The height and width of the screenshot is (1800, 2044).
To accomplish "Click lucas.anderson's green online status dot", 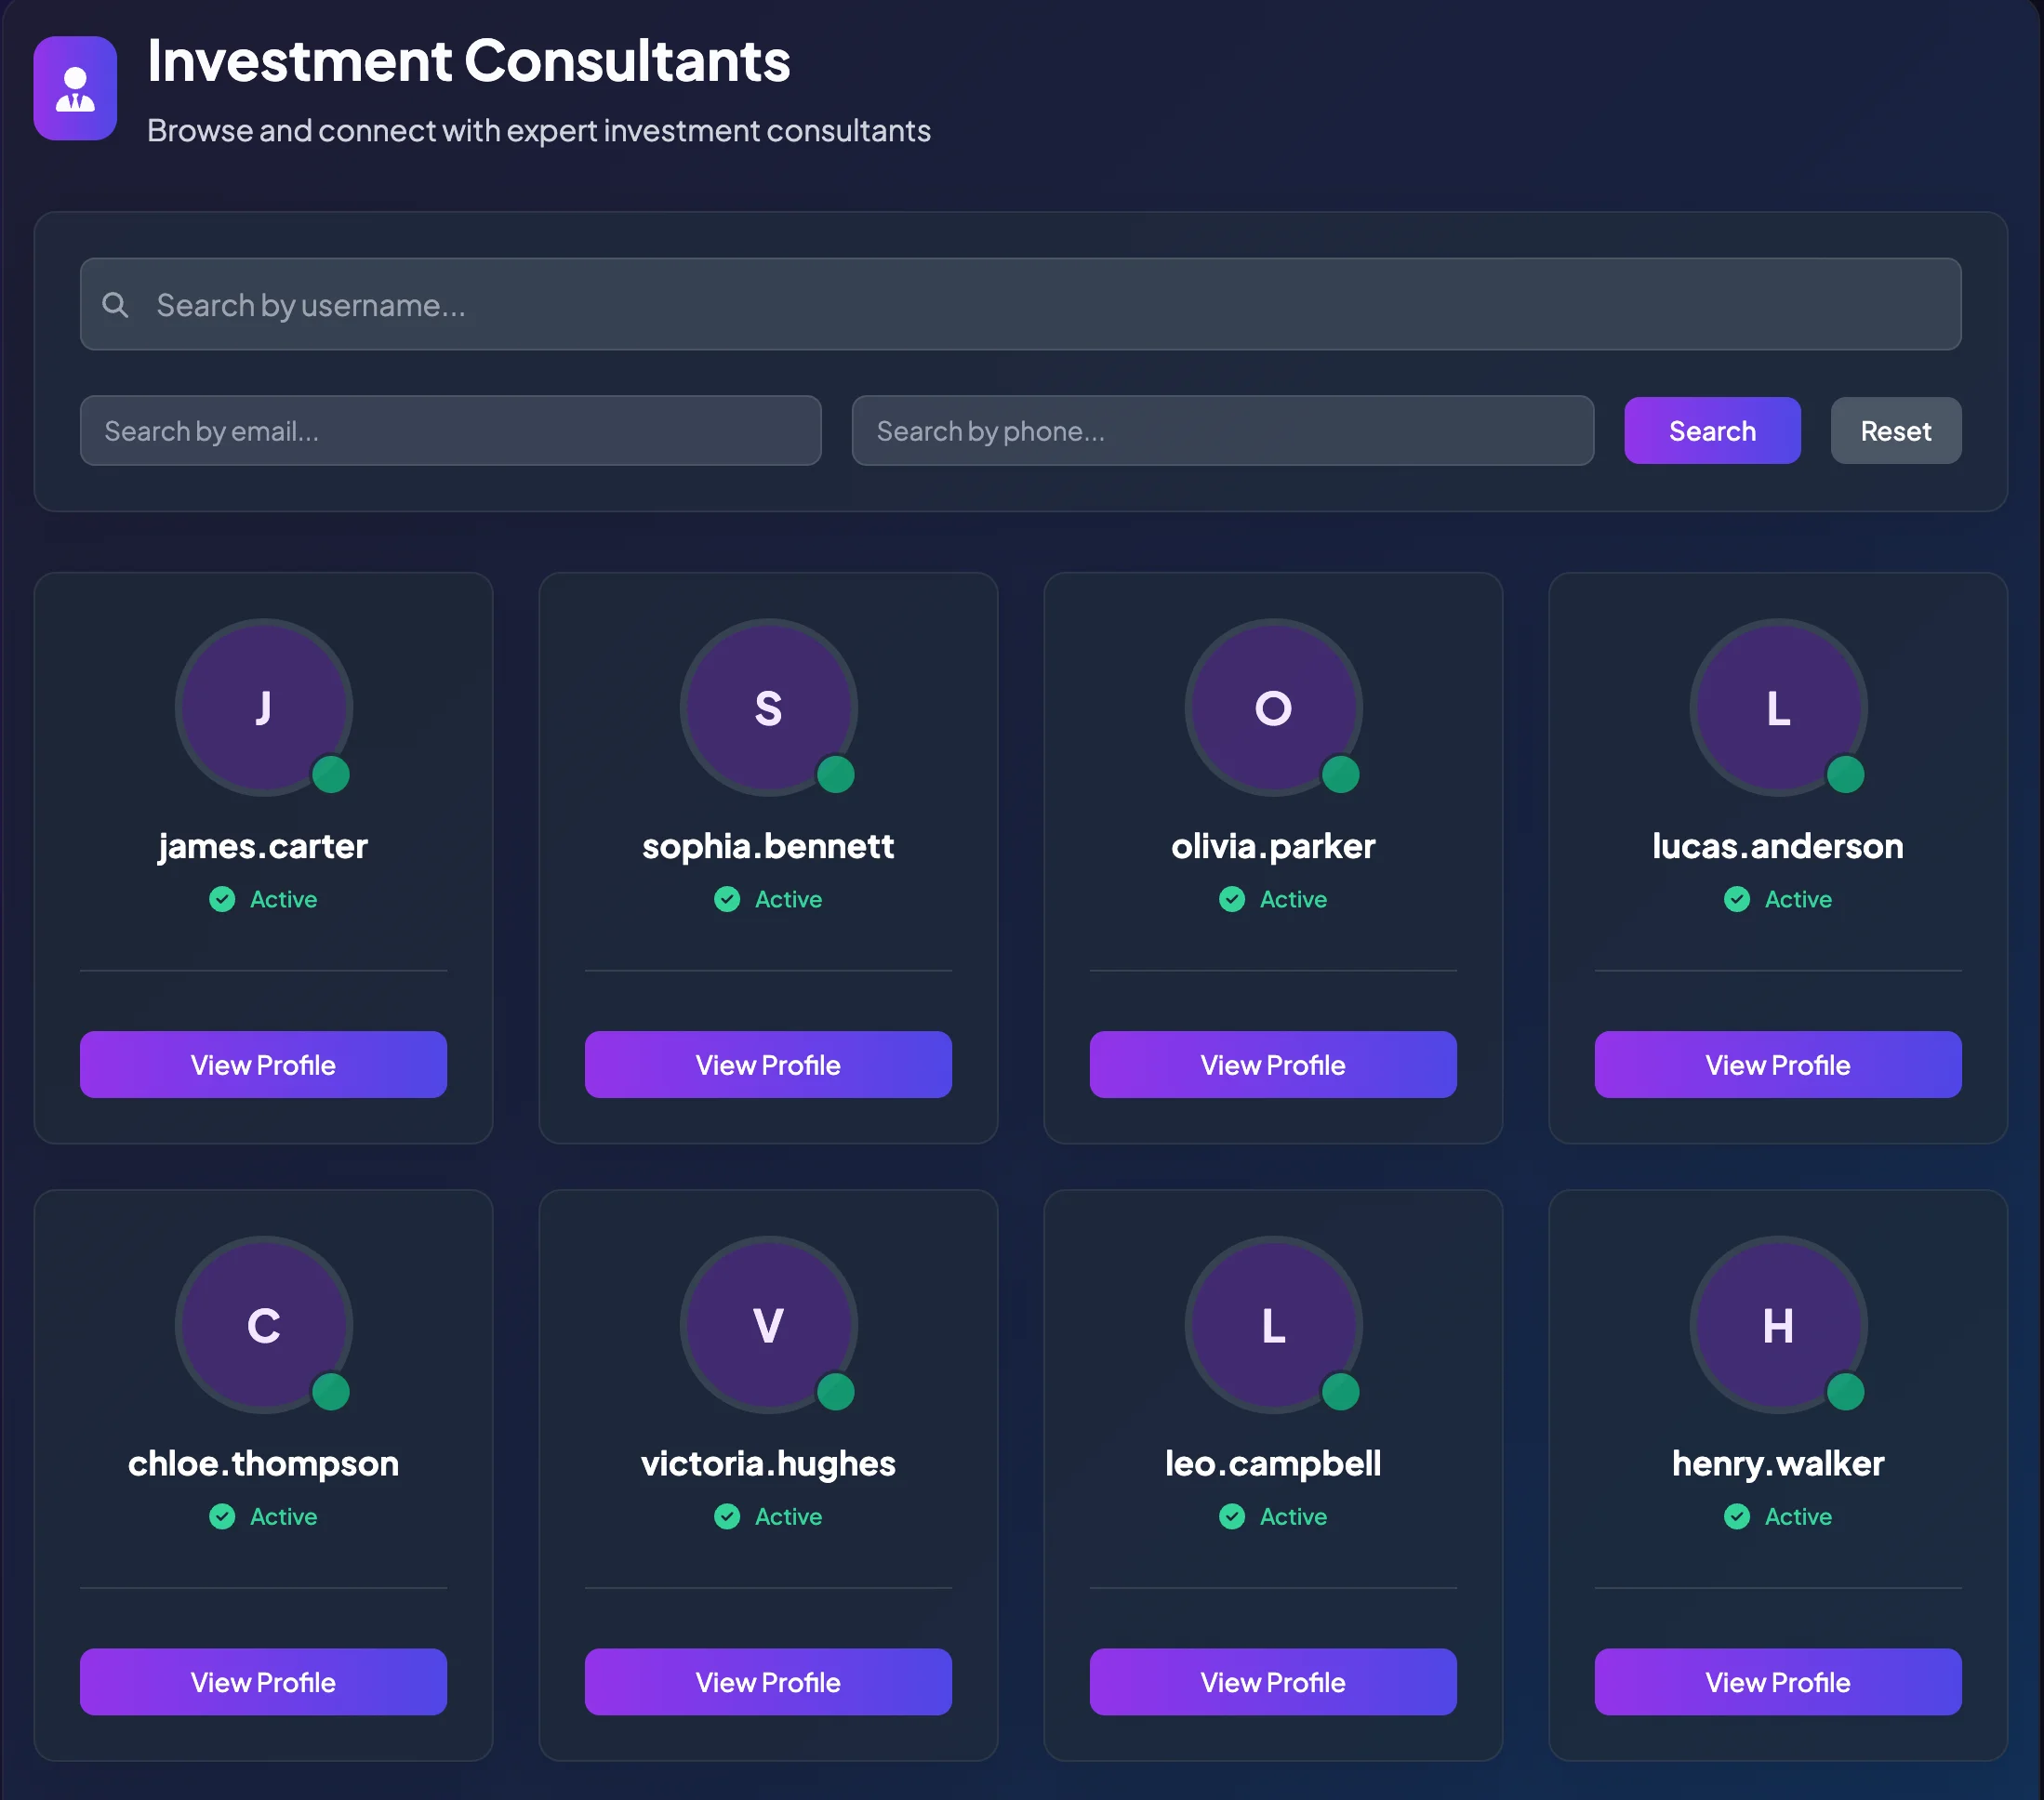I will (x=1845, y=774).
